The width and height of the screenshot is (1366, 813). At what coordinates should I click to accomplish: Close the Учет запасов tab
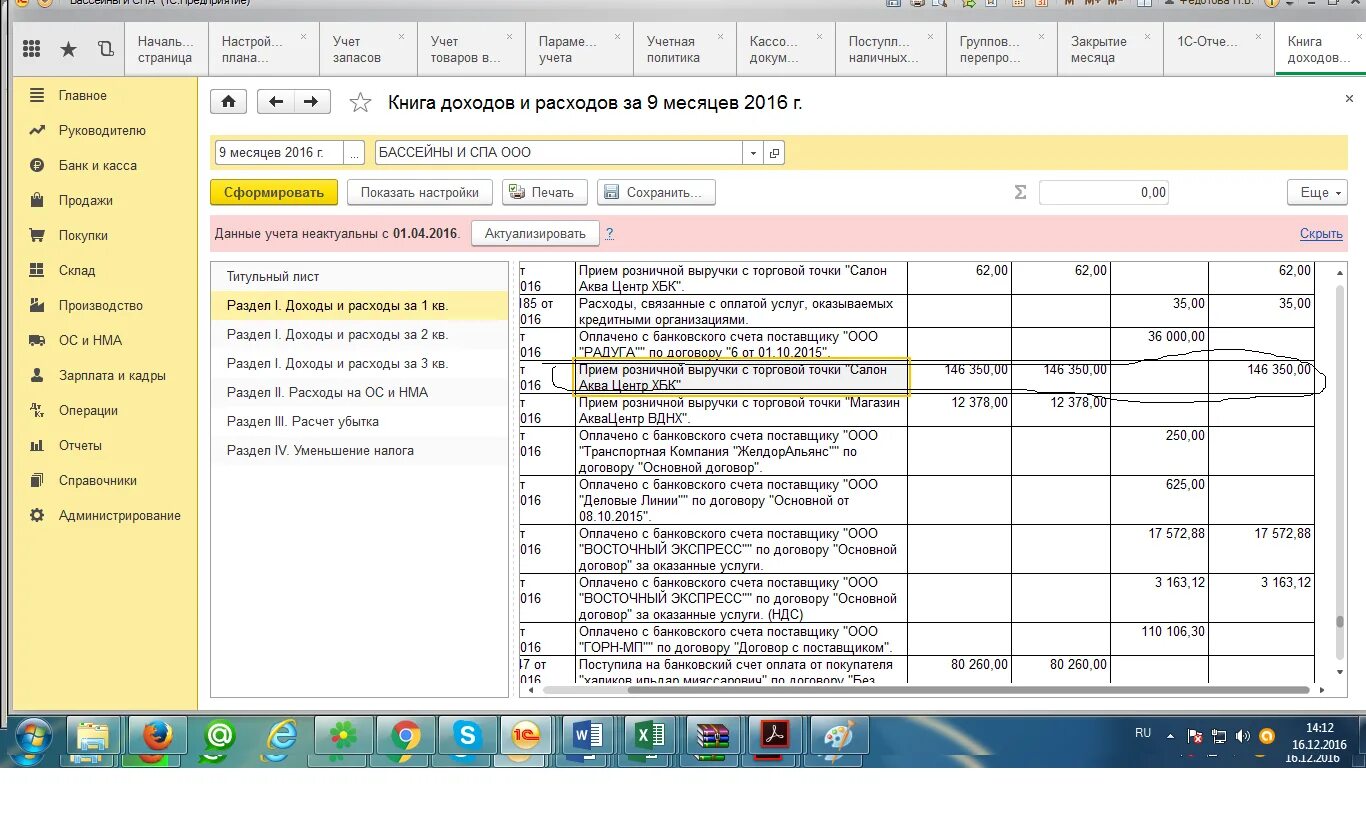(402, 37)
